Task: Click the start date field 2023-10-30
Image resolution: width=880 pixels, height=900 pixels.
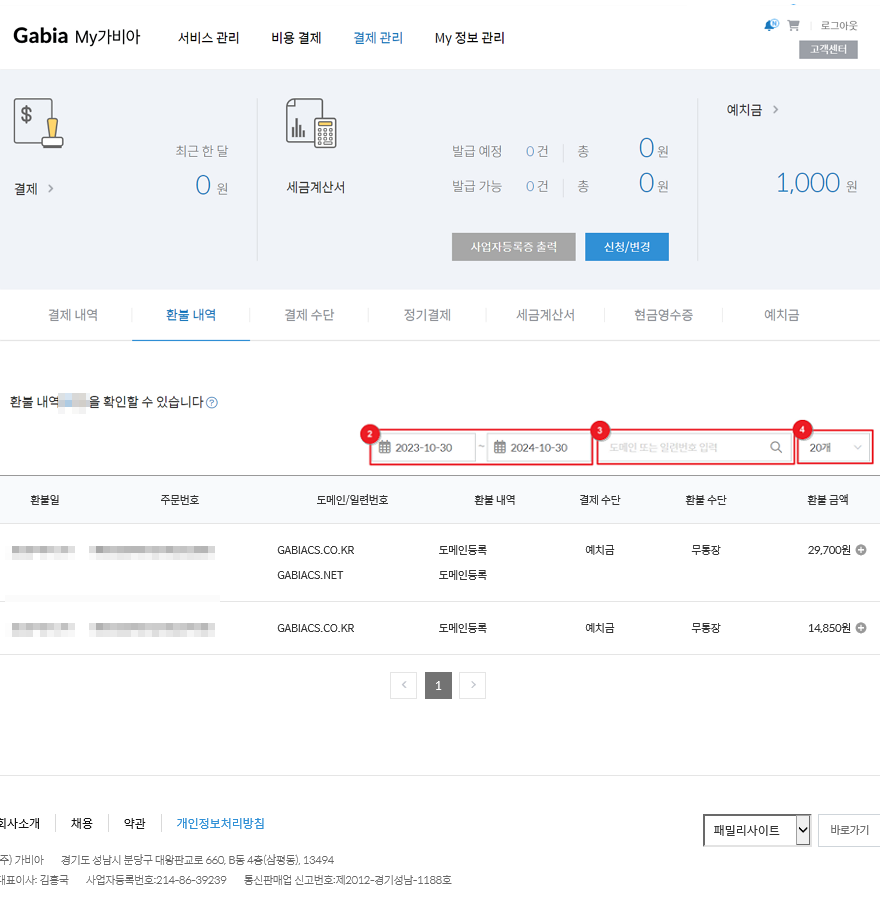Action: [x=424, y=447]
